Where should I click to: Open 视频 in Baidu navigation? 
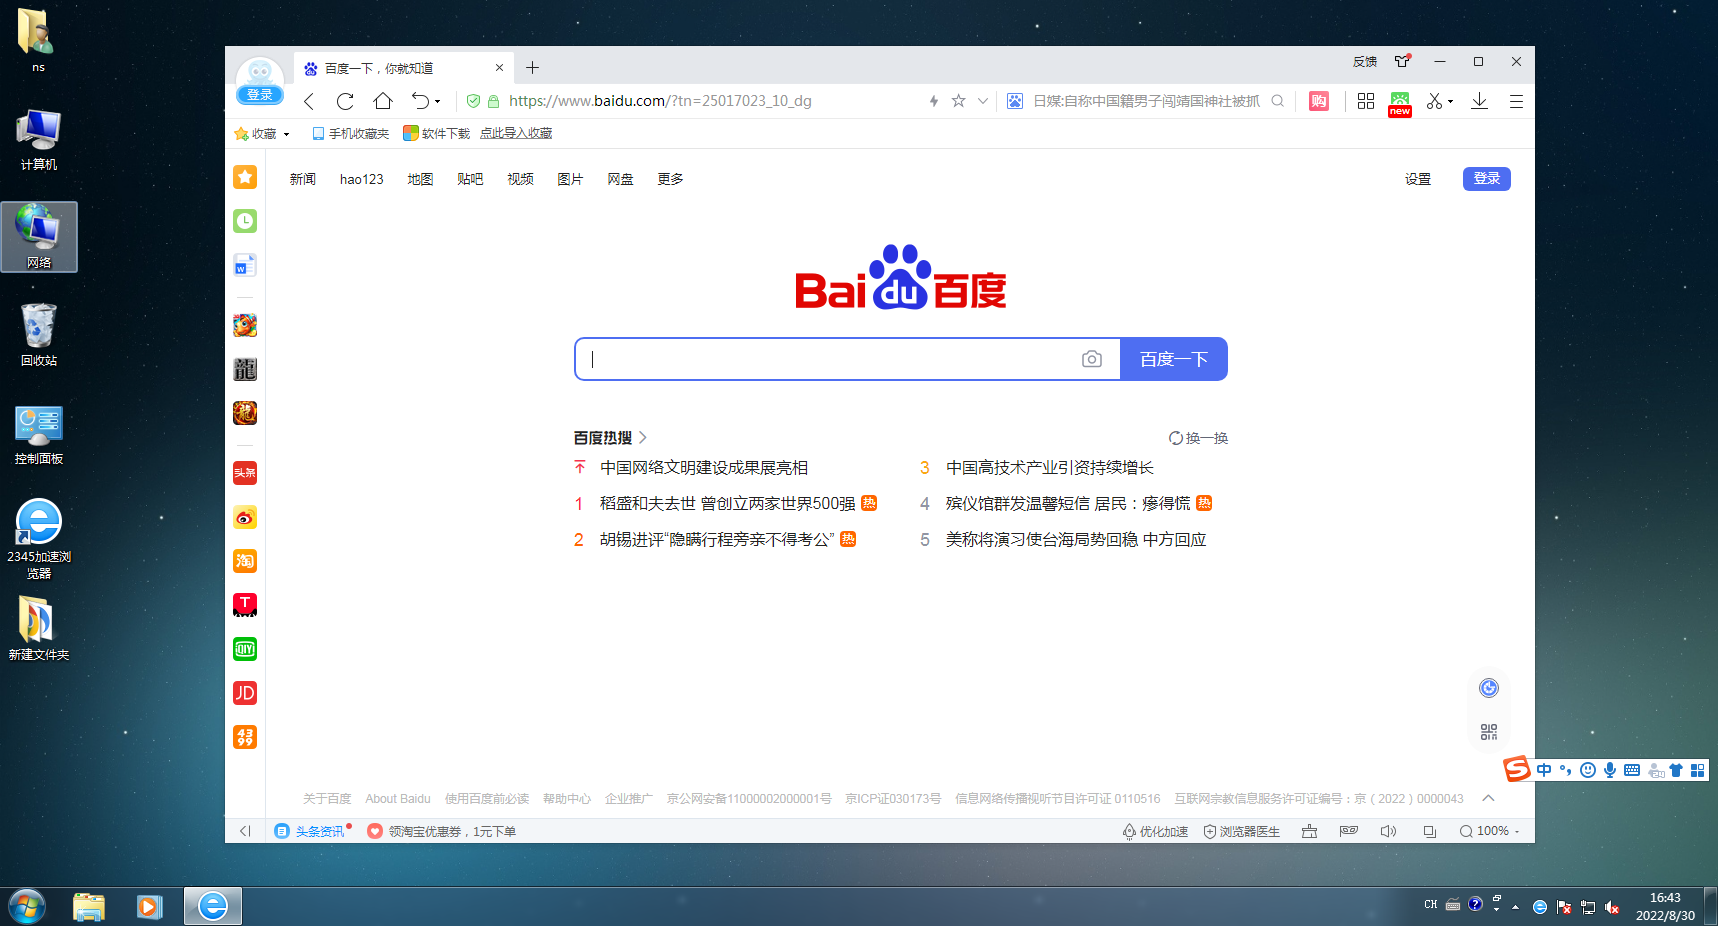pos(520,179)
